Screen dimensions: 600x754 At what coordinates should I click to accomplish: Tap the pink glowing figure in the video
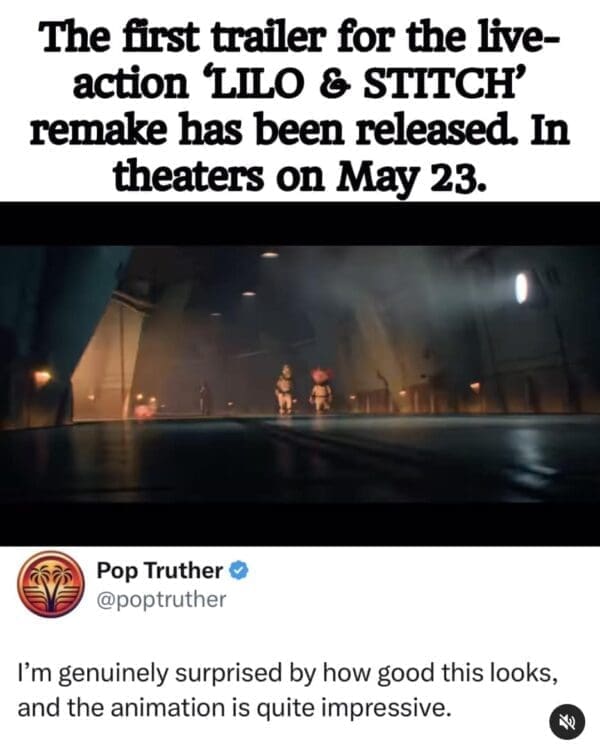[x=144, y=410]
